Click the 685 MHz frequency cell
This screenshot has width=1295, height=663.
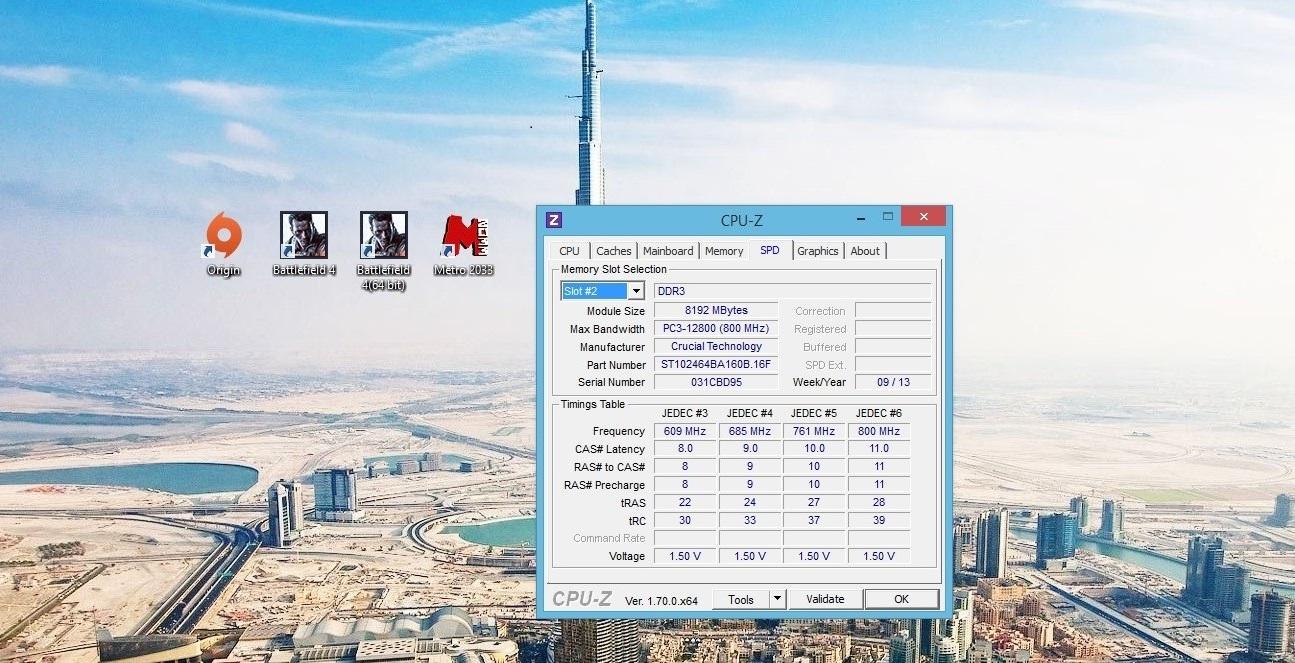[750, 432]
